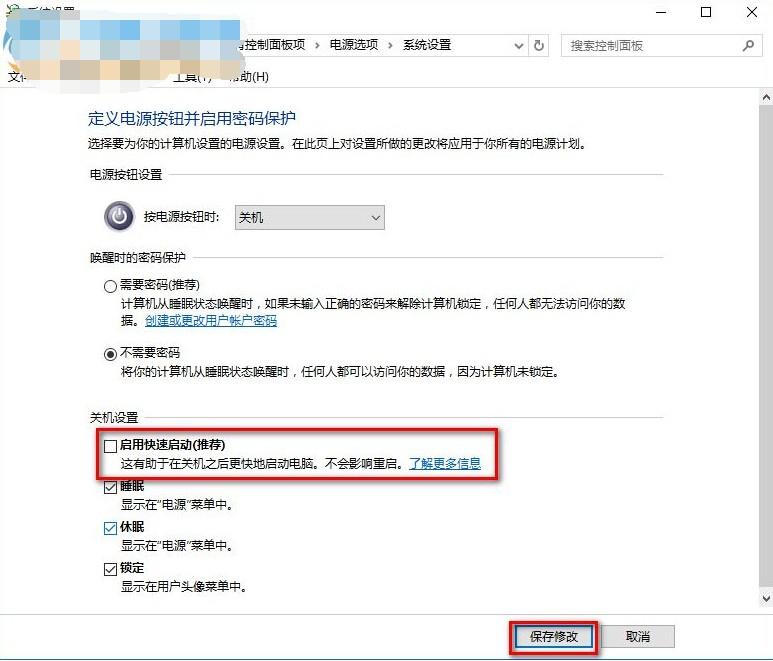This screenshot has width=773, height=661.
Task: Expand the address bar history dropdown
Action: pos(519,45)
